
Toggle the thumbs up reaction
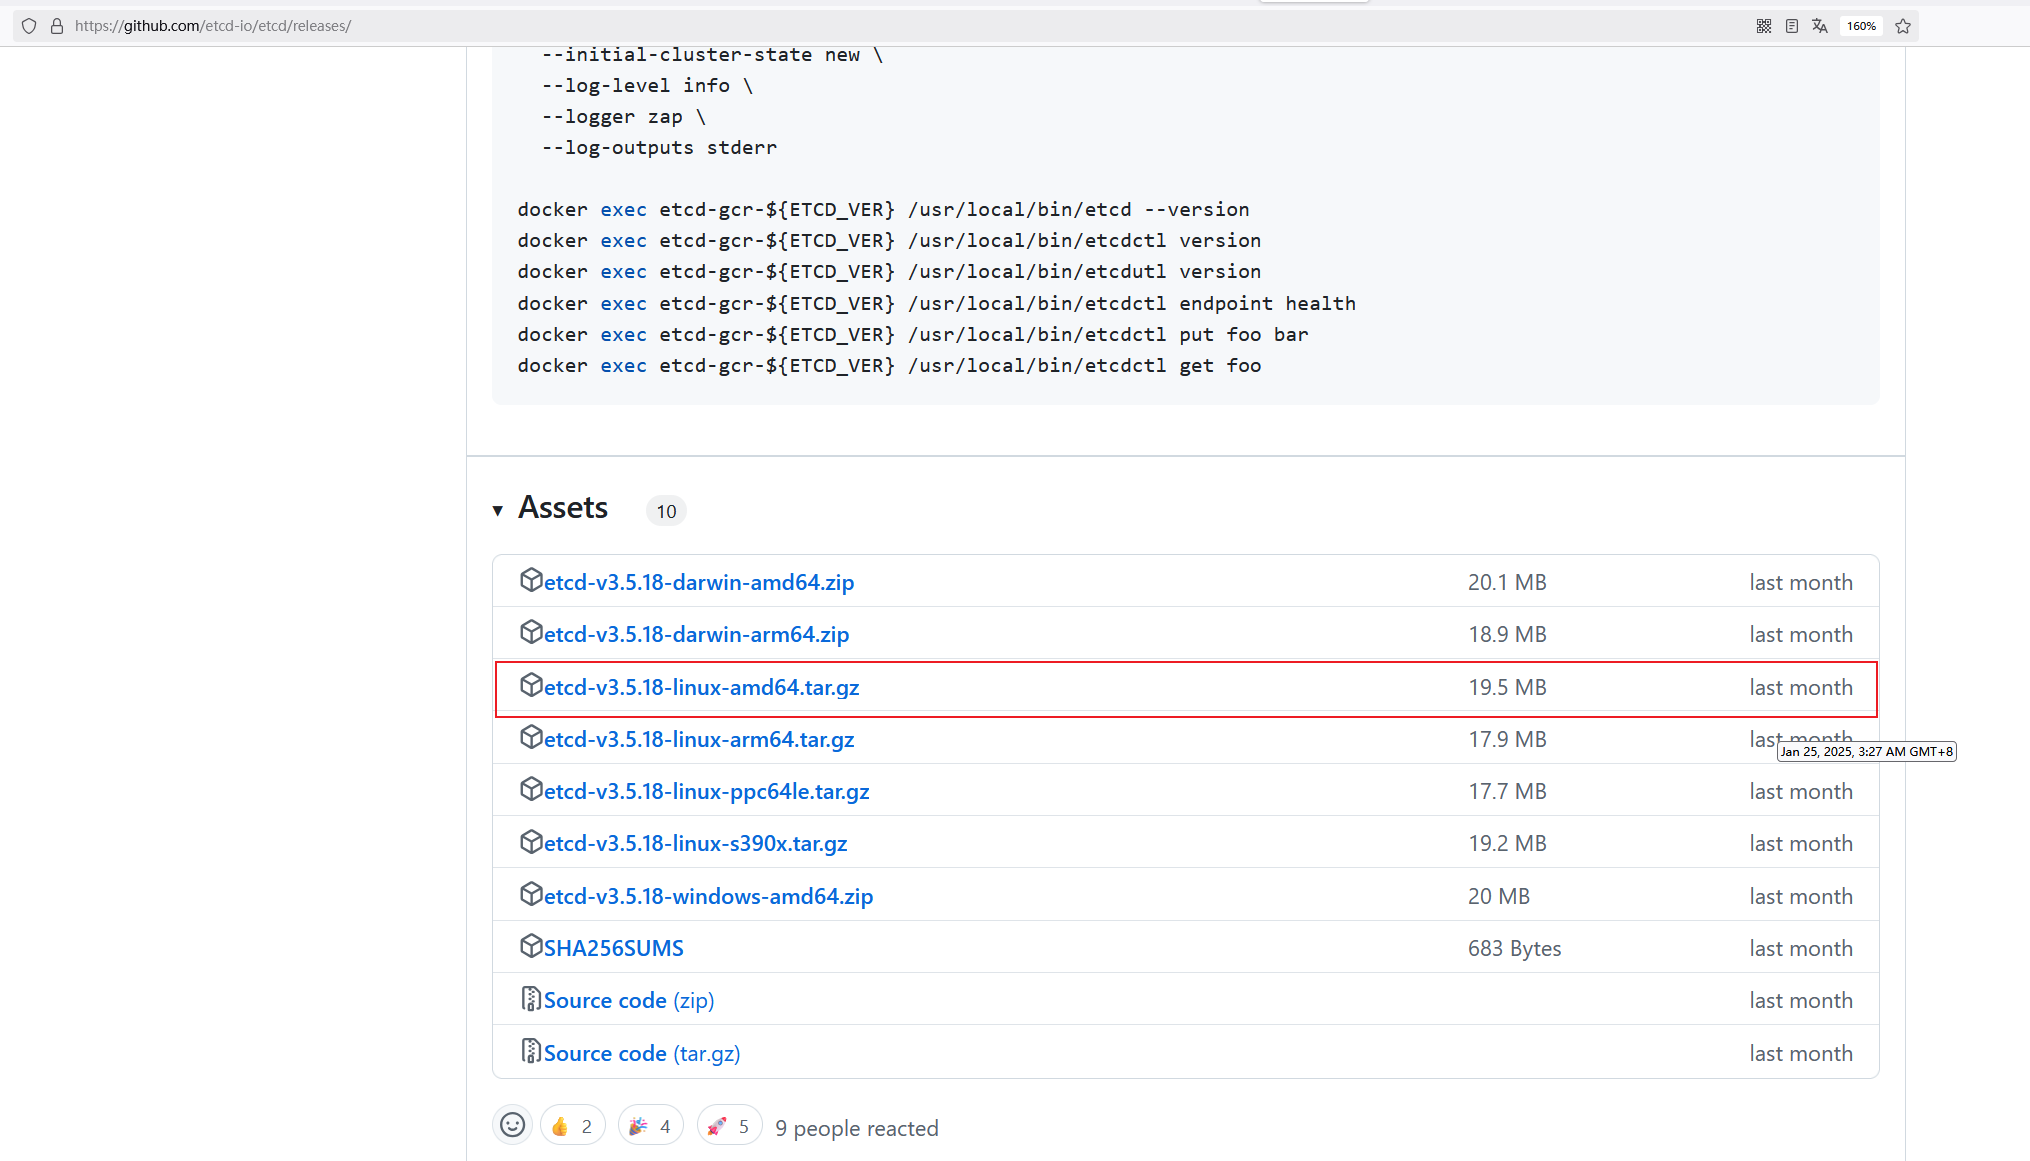[x=573, y=1125]
